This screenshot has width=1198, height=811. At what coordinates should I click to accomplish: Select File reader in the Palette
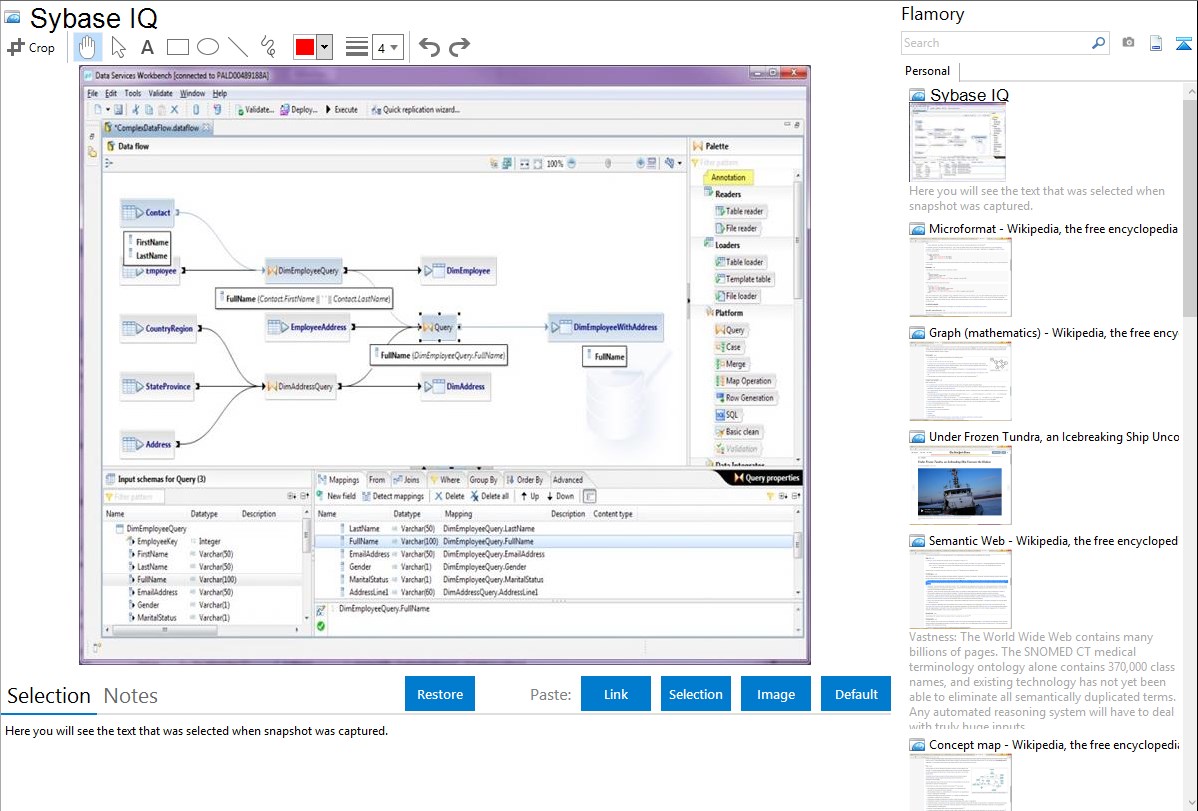pos(737,229)
